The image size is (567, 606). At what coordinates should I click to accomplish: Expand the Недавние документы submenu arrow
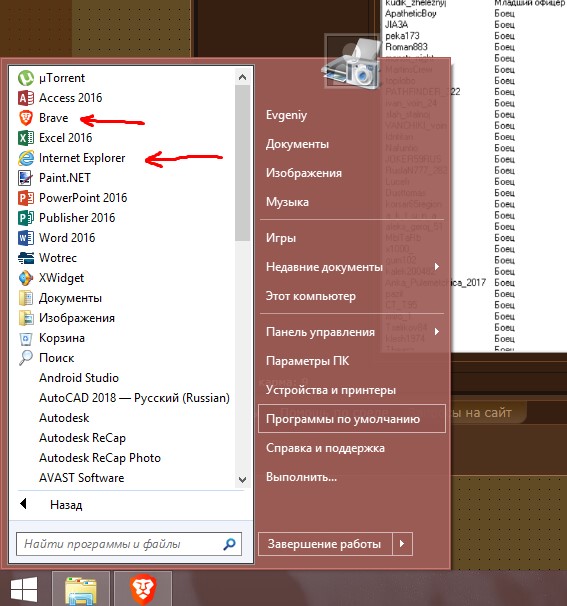click(x=437, y=267)
